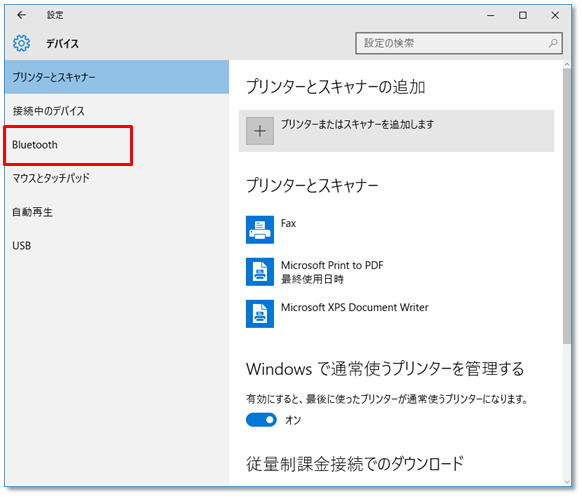This screenshot has width=582, height=497.
Task: Select the Fax printer icon
Action: 260,230
